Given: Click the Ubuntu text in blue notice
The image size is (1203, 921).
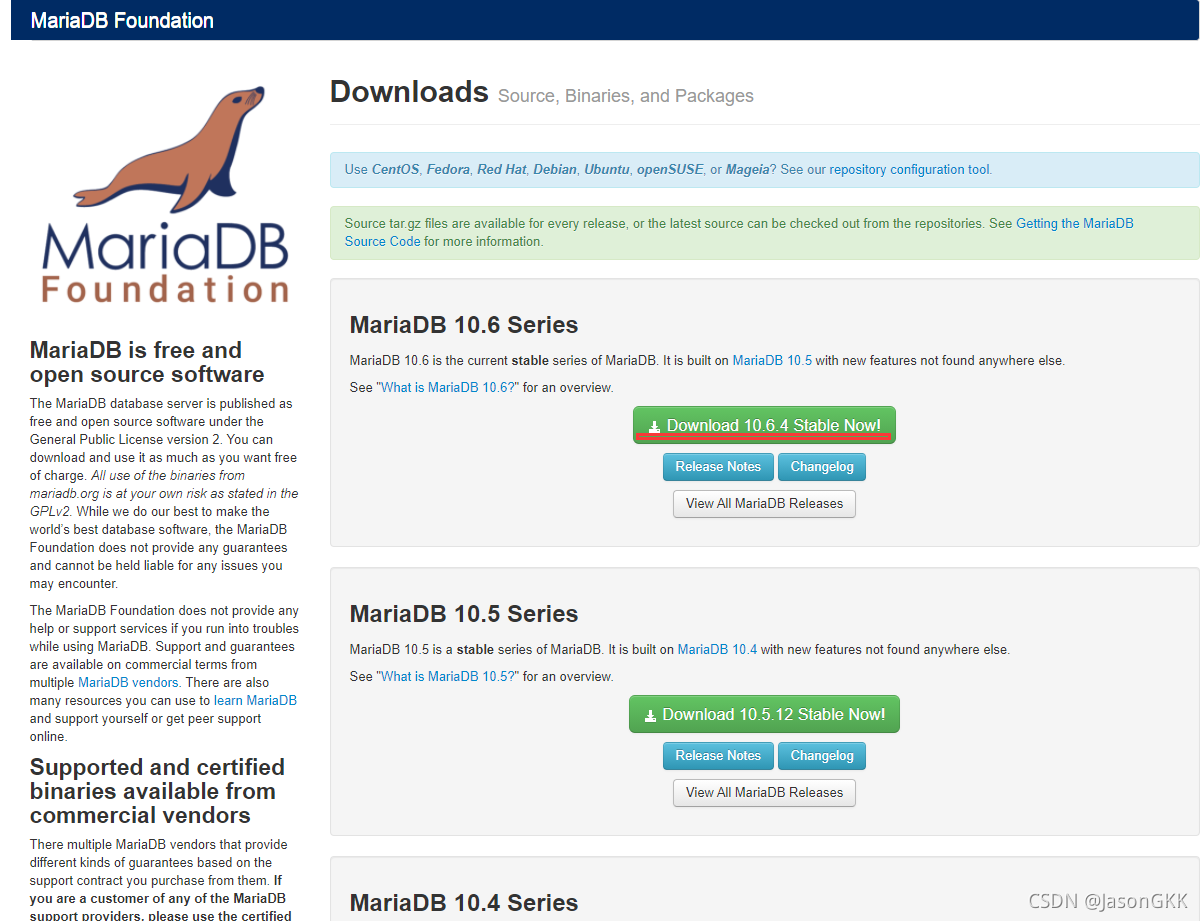Looking at the screenshot, I should 607,170.
